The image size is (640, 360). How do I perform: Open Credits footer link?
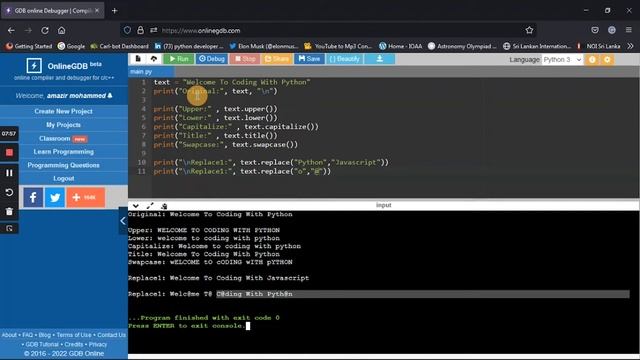coord(73,344)
